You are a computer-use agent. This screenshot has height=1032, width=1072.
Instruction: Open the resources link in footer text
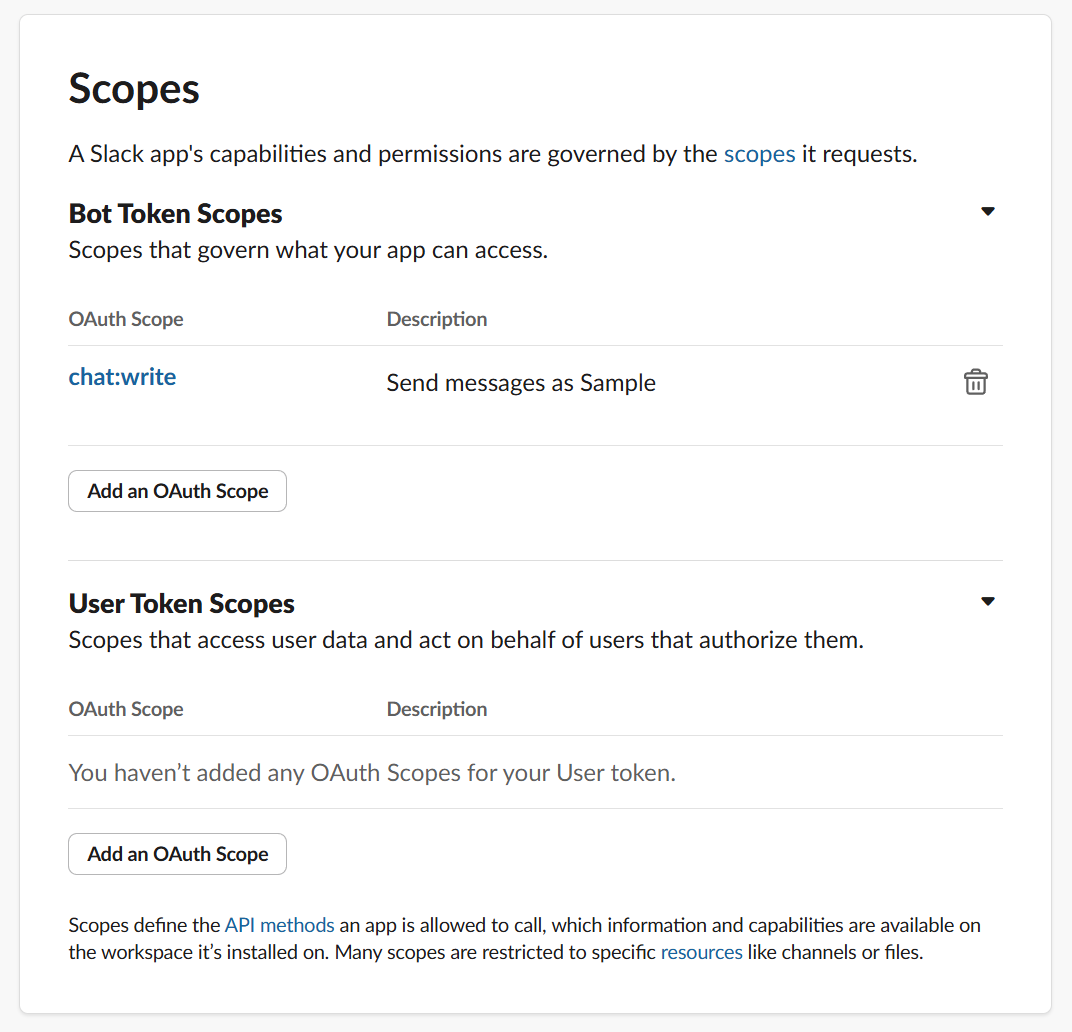tap(701, 952)
